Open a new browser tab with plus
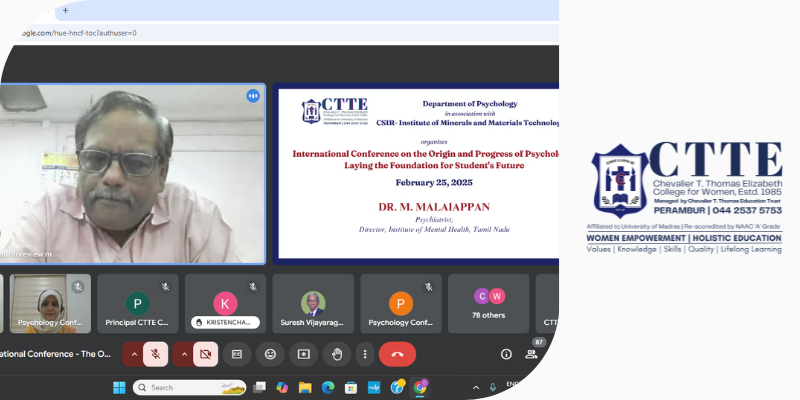Image resolution: width=800 pixels, height=400 pixels. click(x=65, y=10)
